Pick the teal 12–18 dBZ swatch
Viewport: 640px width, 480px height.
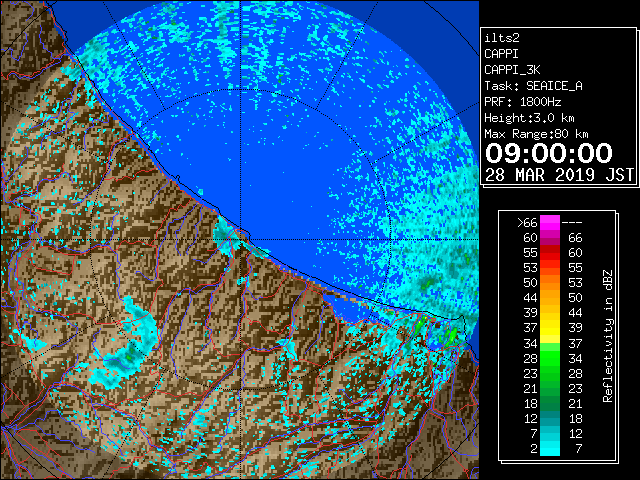click(550, 418)
